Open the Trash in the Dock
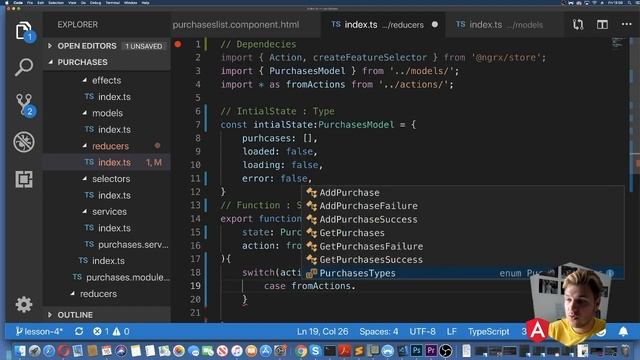Viewport: 640px width, 360px height. point(625,351)
